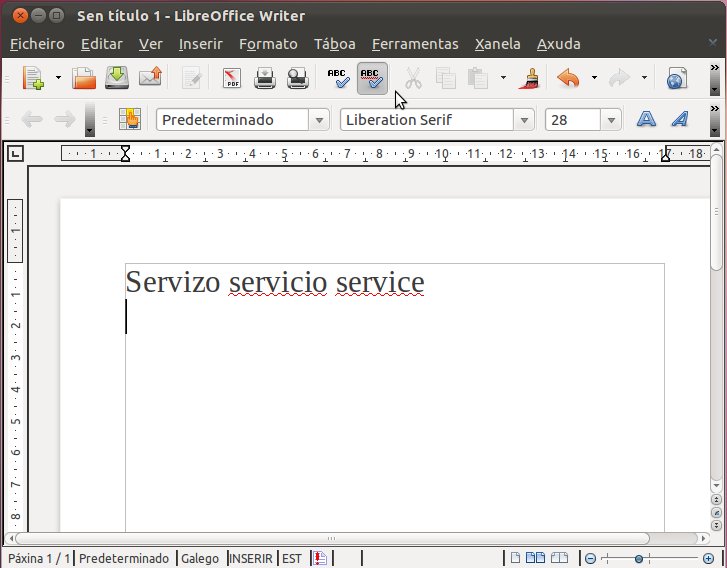
Task: Export directly as PDF icon
Action: pyautogui.click(x=232, y=78)
